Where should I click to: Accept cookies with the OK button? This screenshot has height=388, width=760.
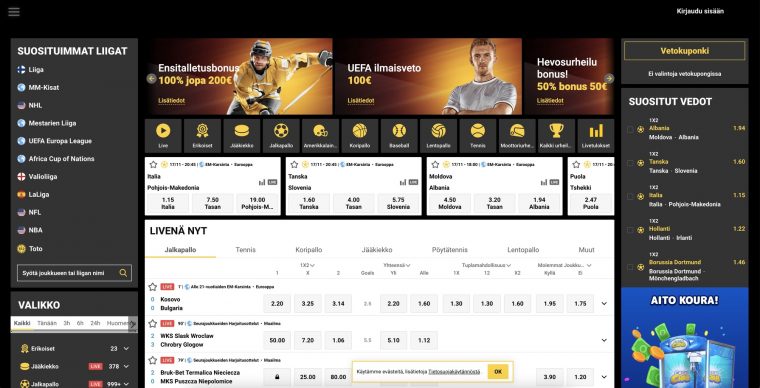tap(498, 372)
